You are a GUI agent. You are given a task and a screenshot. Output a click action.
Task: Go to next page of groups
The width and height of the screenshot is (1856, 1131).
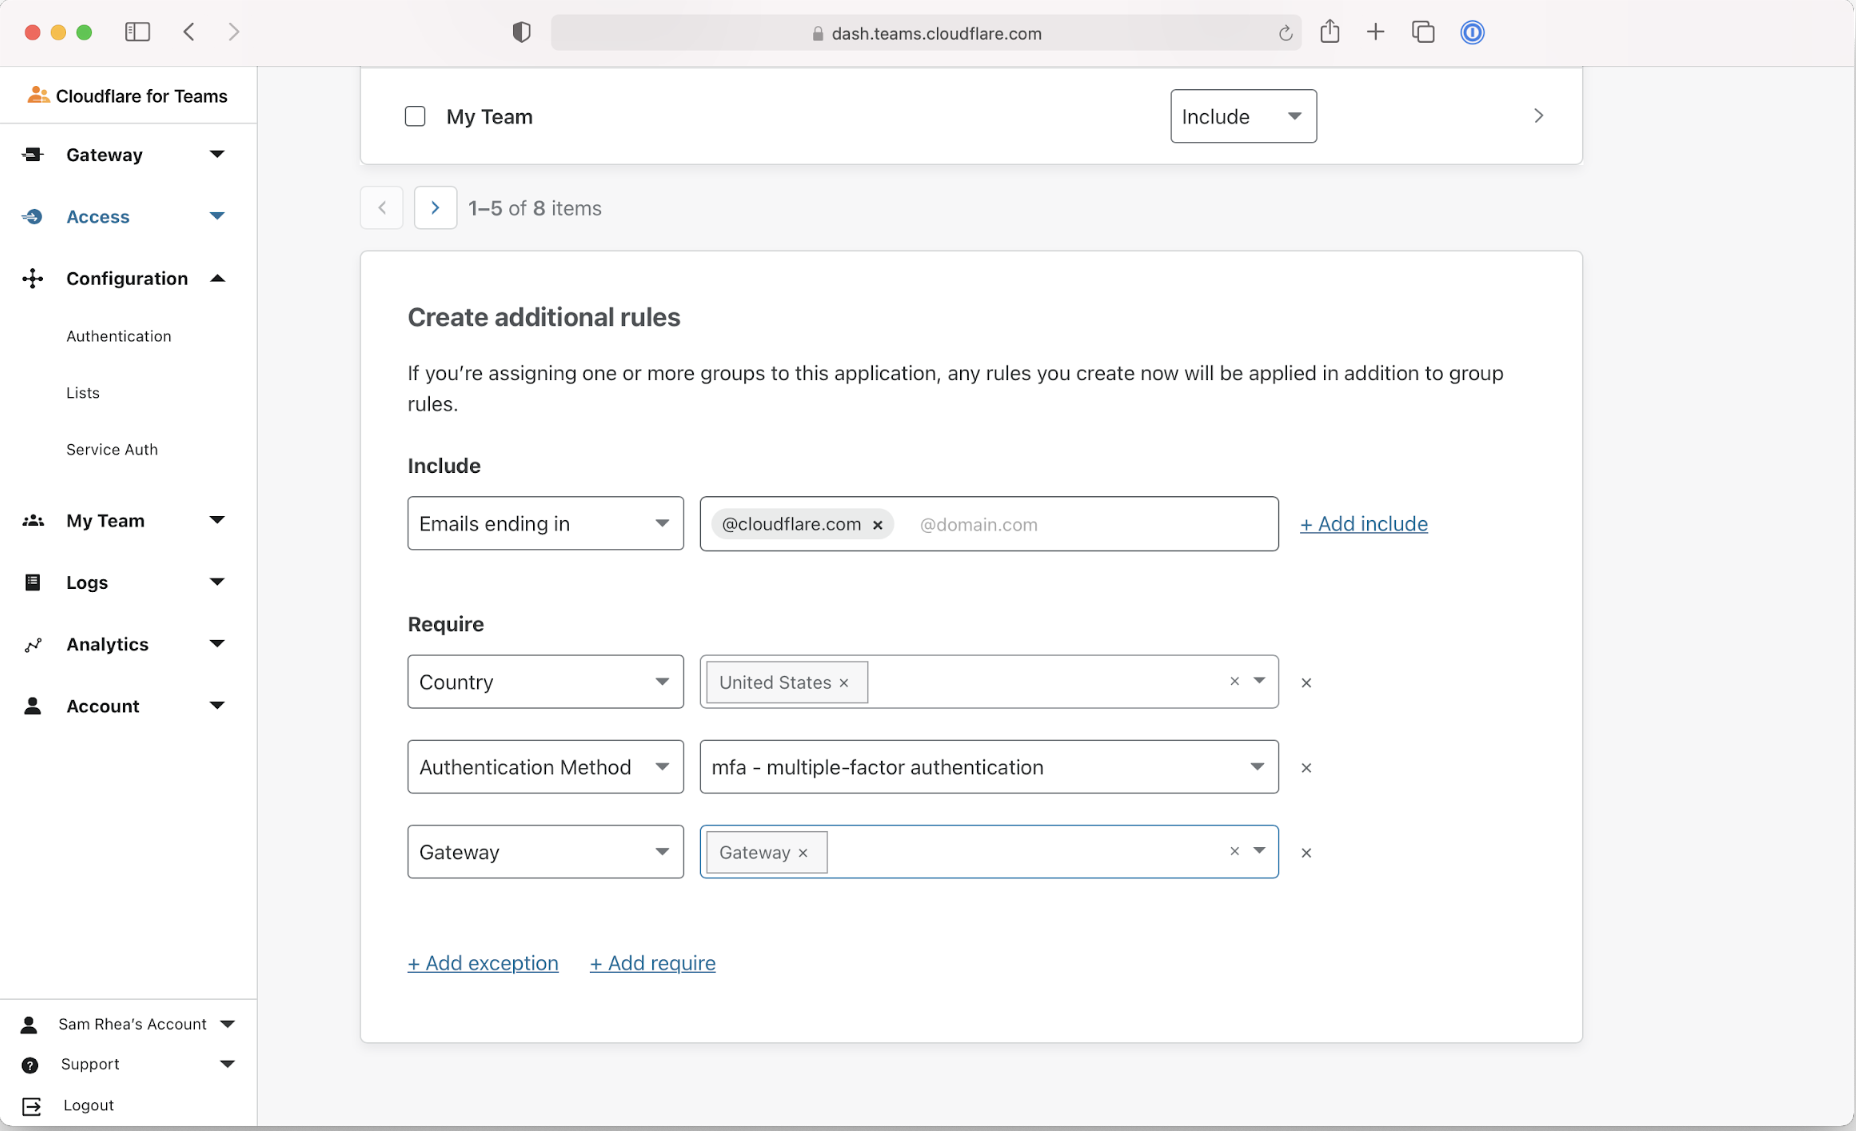tap(435, 208)
